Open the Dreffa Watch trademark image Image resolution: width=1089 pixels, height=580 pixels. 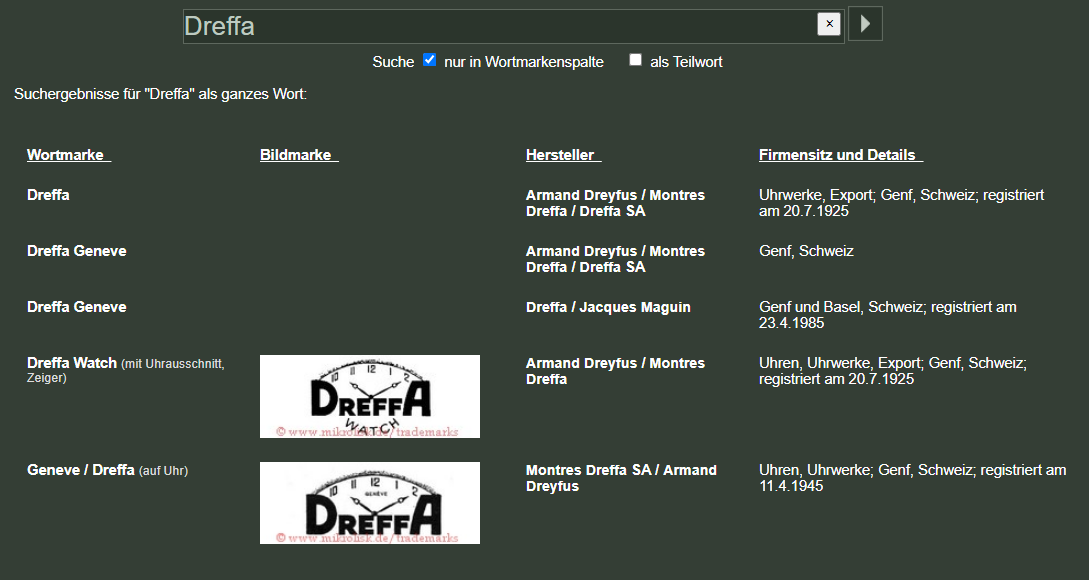point(369,397)
